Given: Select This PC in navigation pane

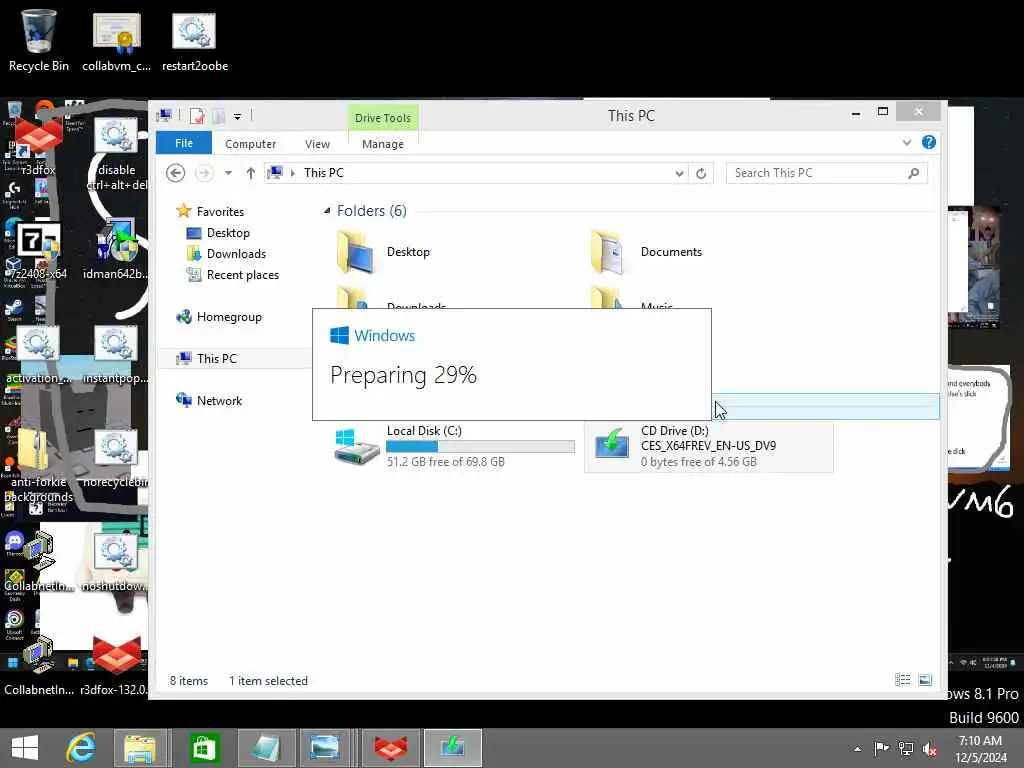Looking at the screenshot, I should 216,359.
